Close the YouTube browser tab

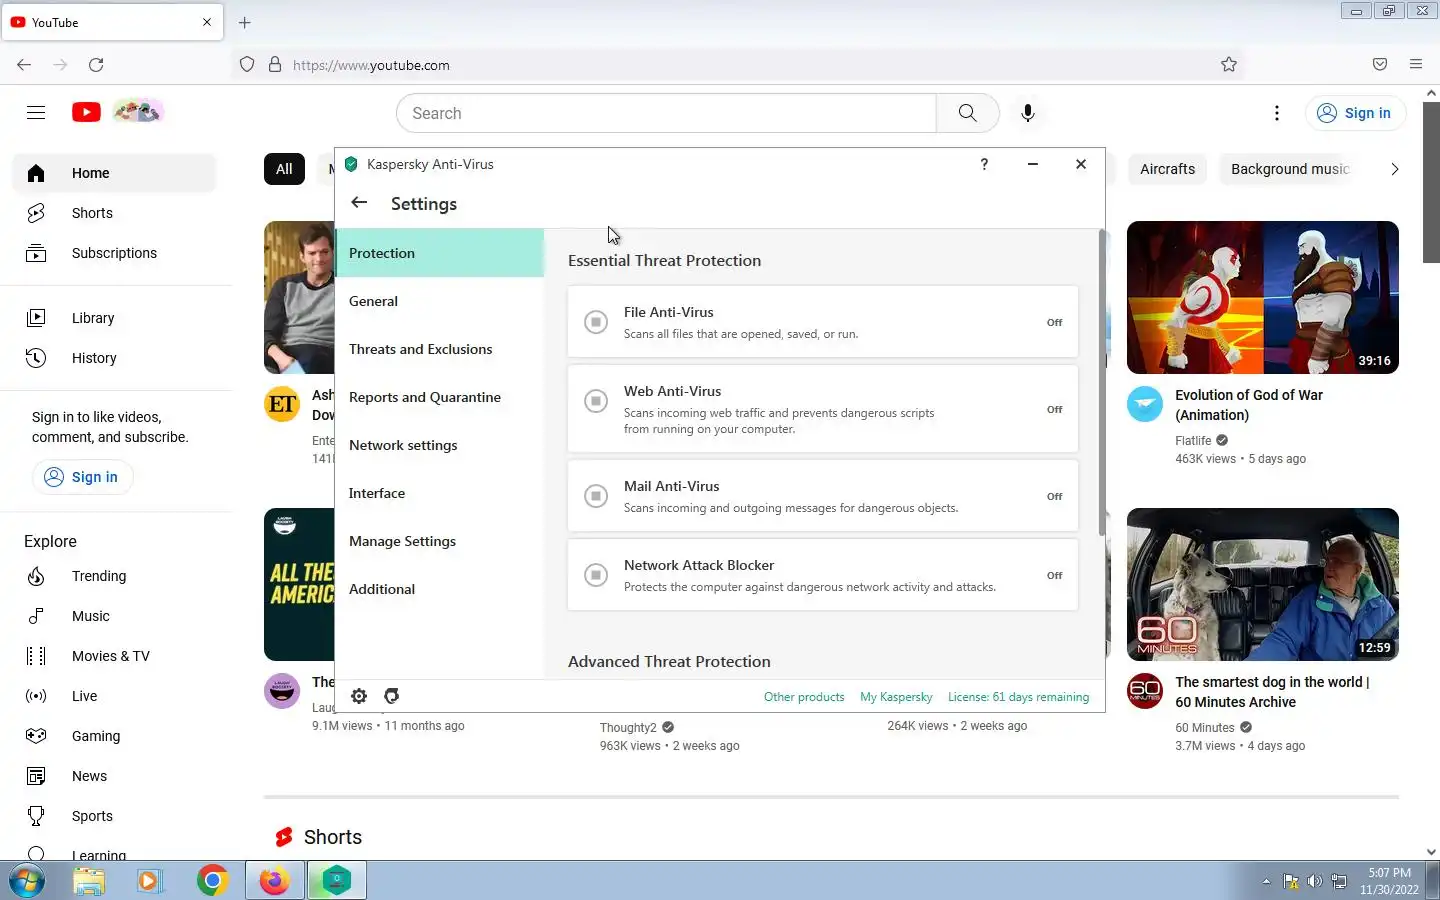click(207, 22)
